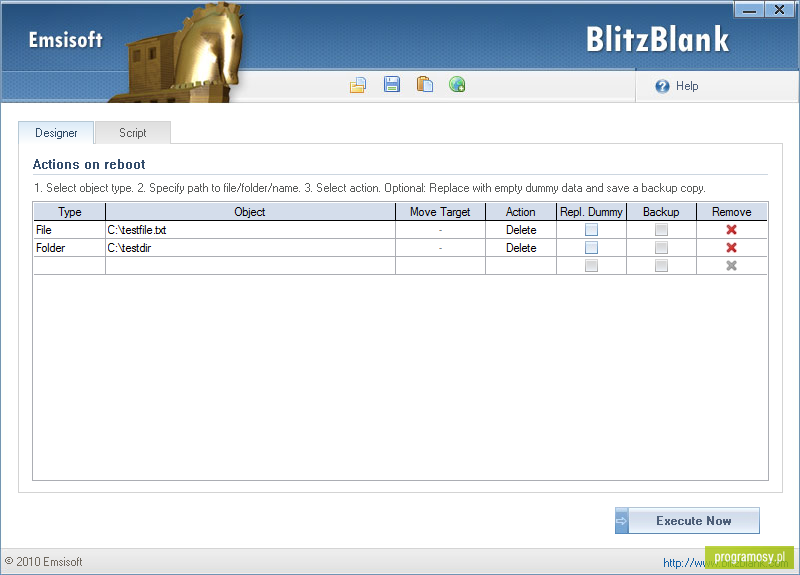Change Delete action for C:\testfile.txt

[x=521, y=230]
